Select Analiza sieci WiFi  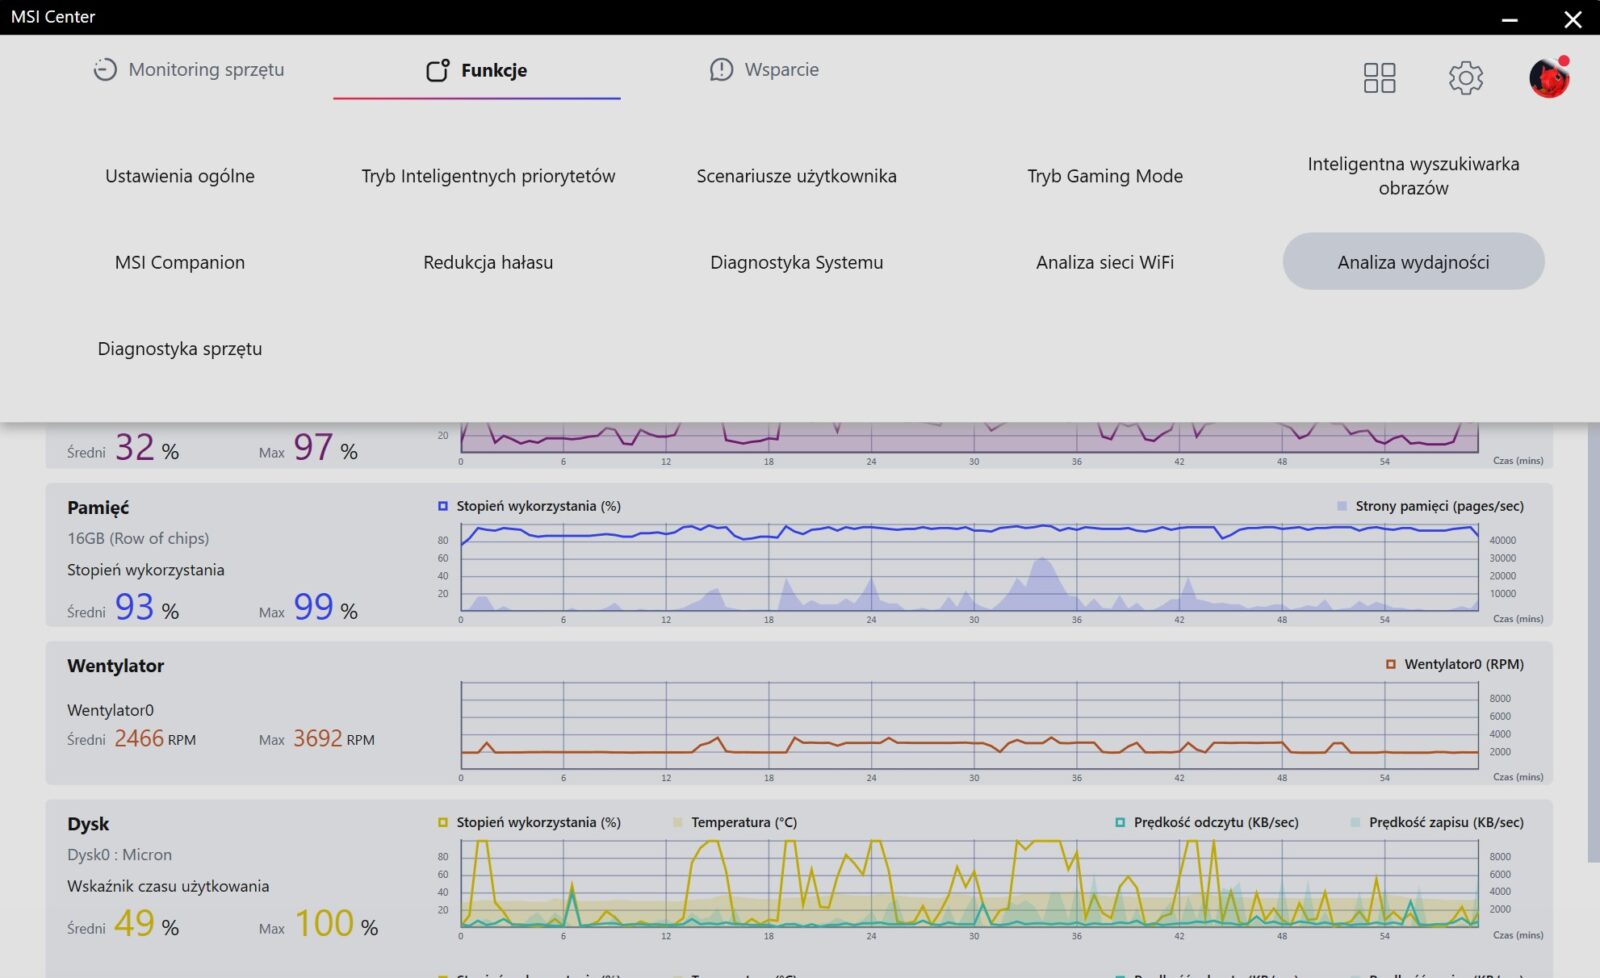tap(1105, 262)
